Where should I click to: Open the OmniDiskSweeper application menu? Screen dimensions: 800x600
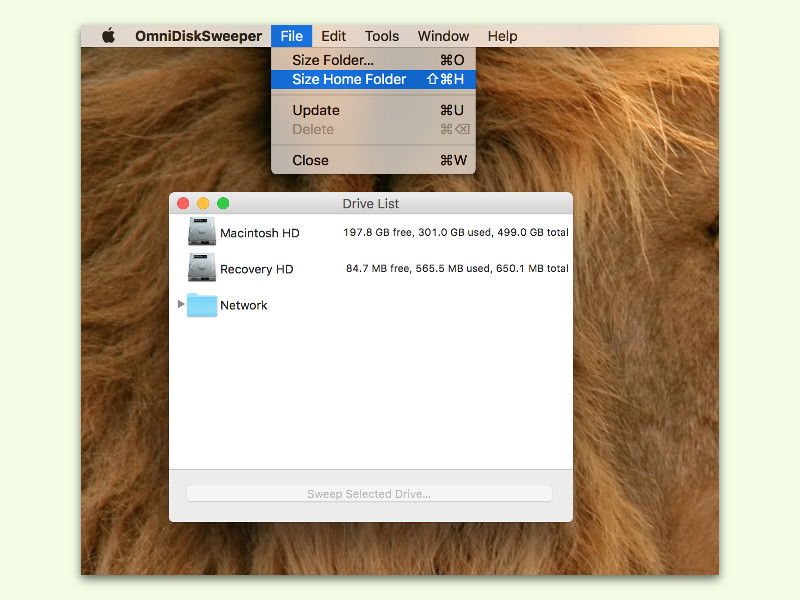pyautogui.click(x=198, y=36)
